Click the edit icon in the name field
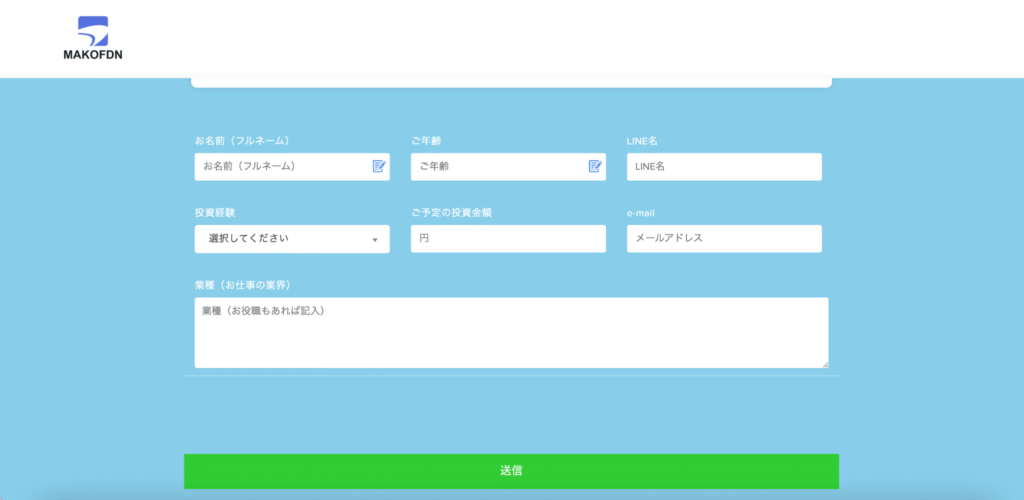 click(x=379, y=166)
